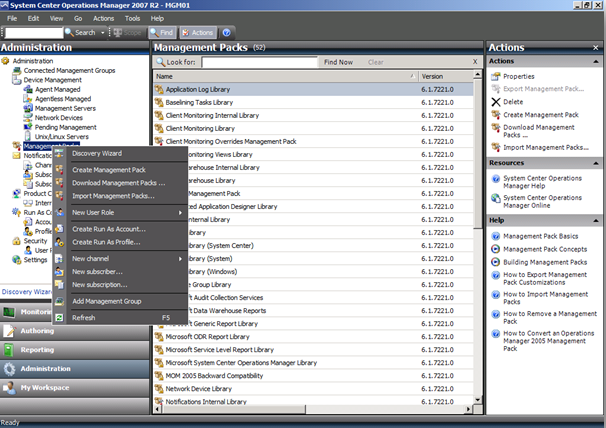Collapse the Help section chevron

[596, 220]
